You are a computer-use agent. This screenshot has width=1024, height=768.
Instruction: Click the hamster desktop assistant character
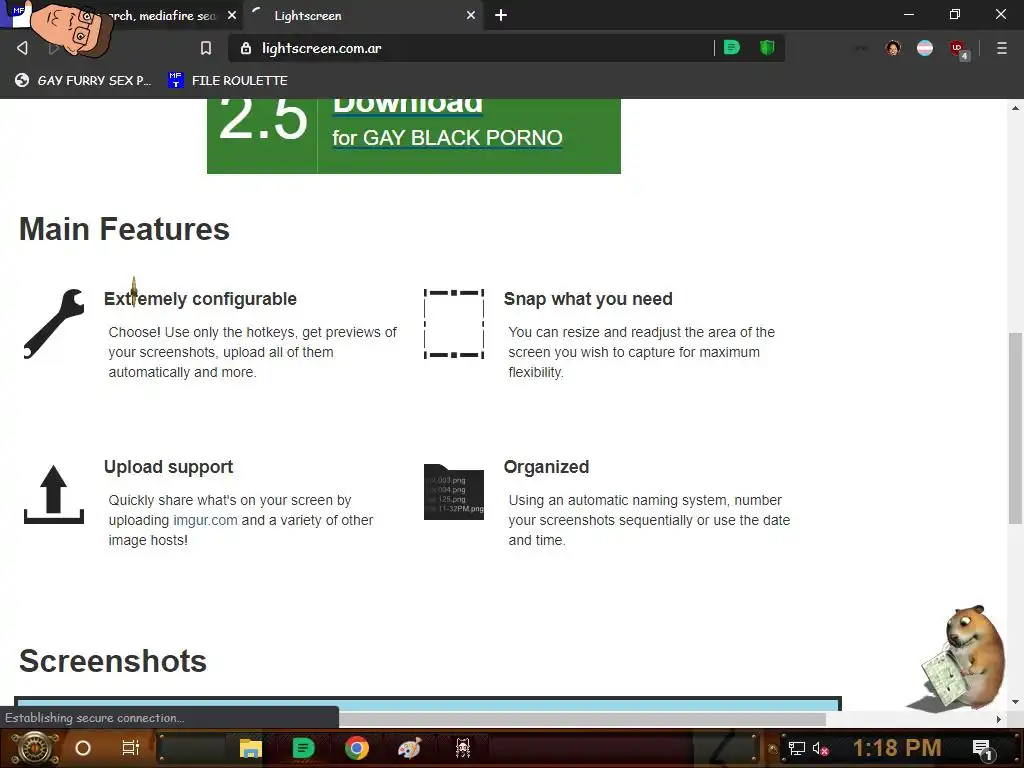tap(960, 656)
